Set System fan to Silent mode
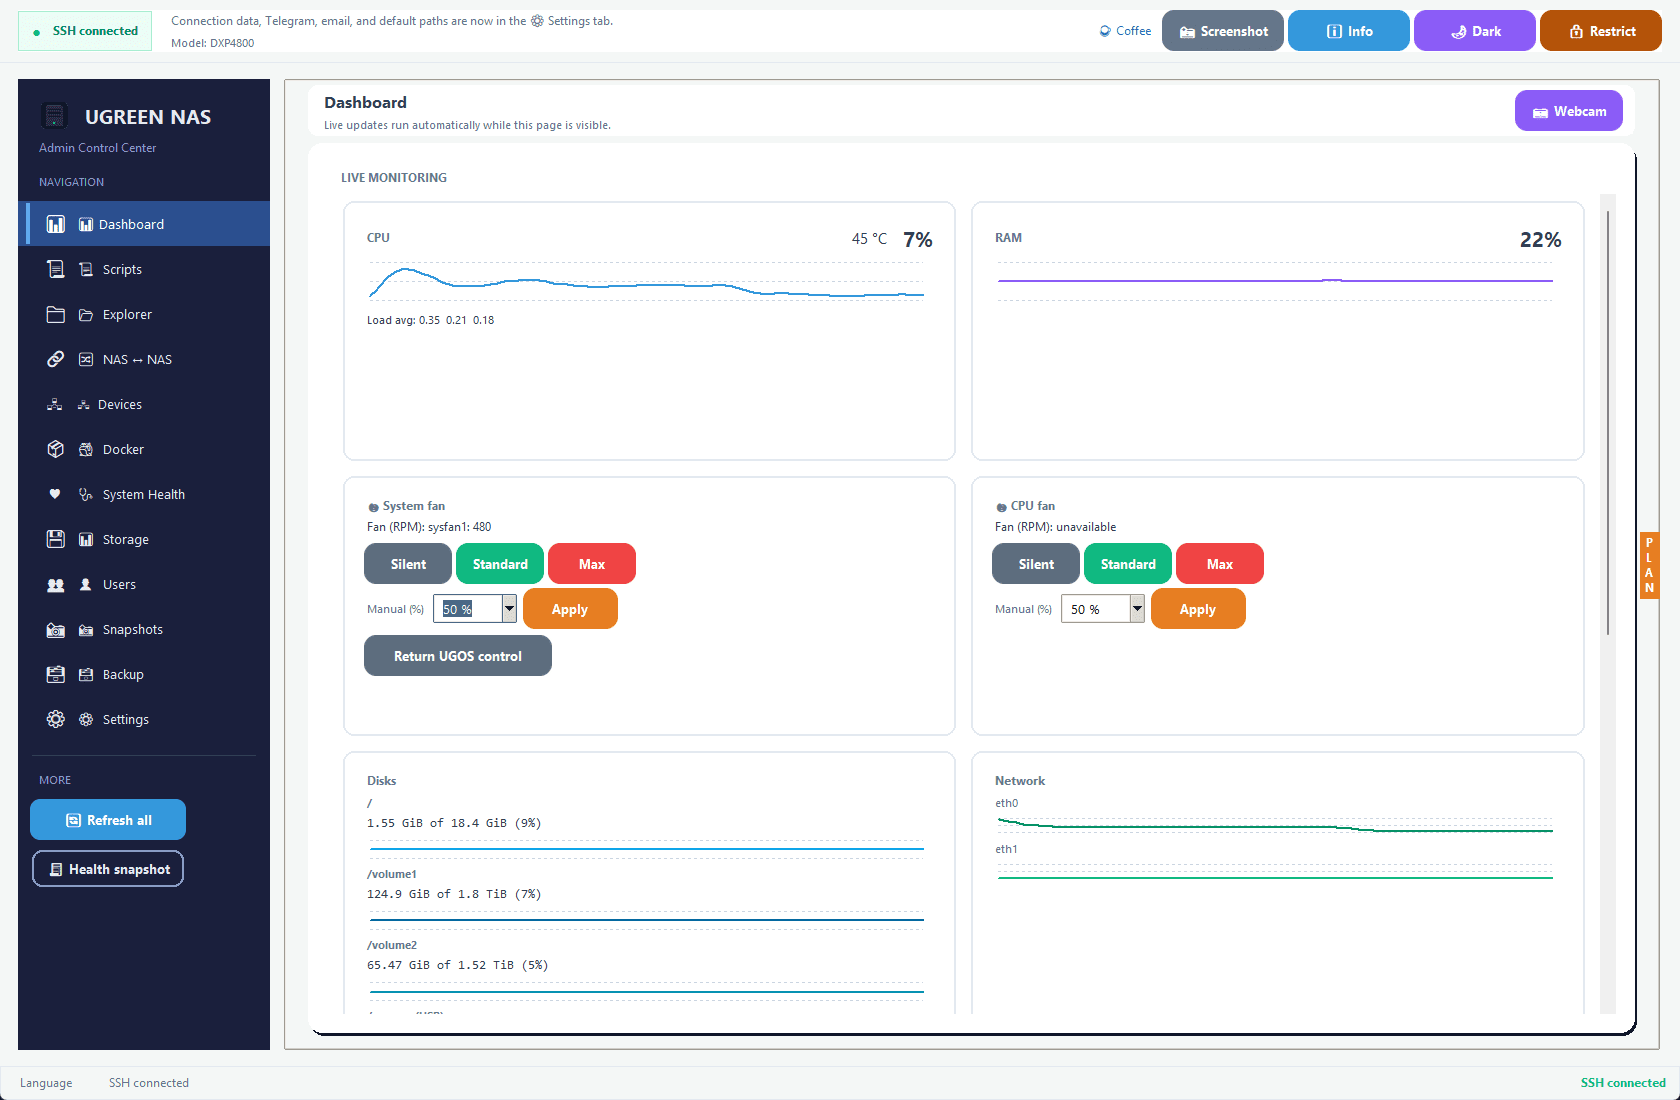 click(408, 564)
